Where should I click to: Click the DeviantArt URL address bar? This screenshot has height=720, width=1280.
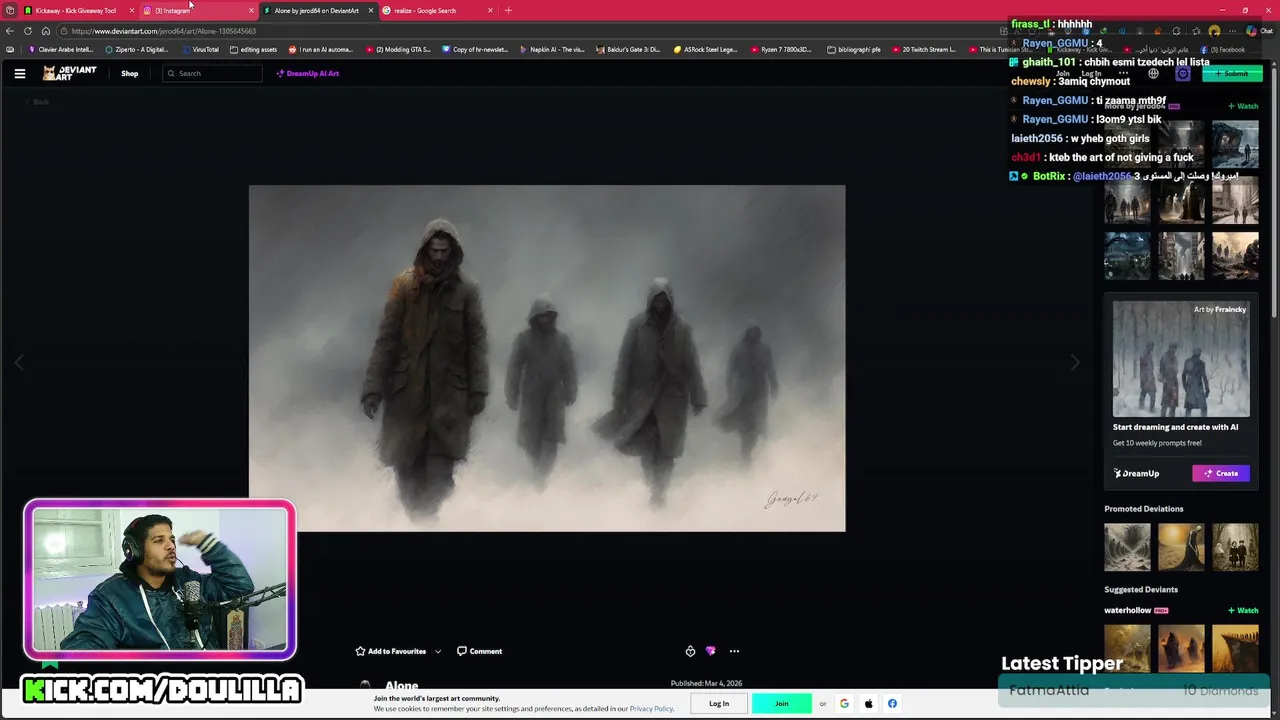coord(530,31)
